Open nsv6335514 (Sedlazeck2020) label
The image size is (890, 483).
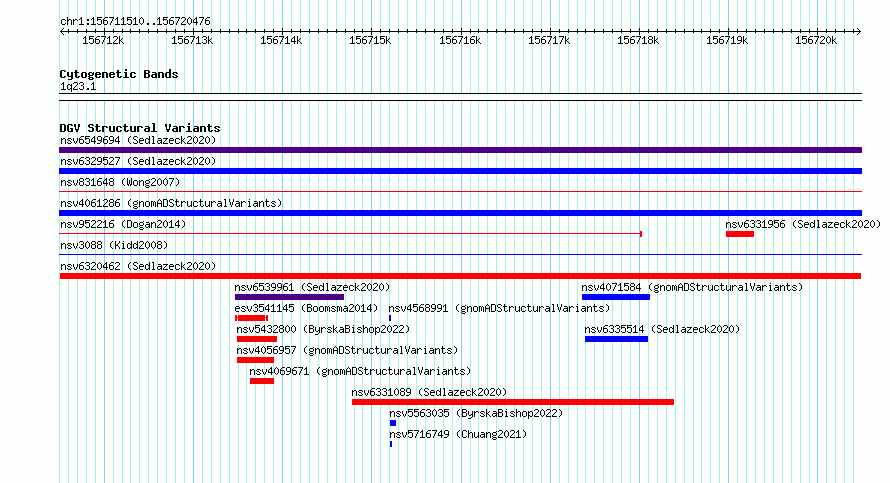pos(662,329)
